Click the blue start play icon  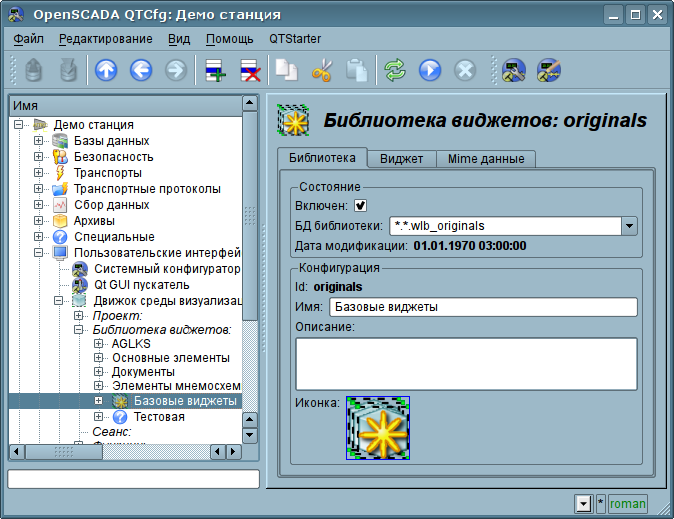[430, 70]
